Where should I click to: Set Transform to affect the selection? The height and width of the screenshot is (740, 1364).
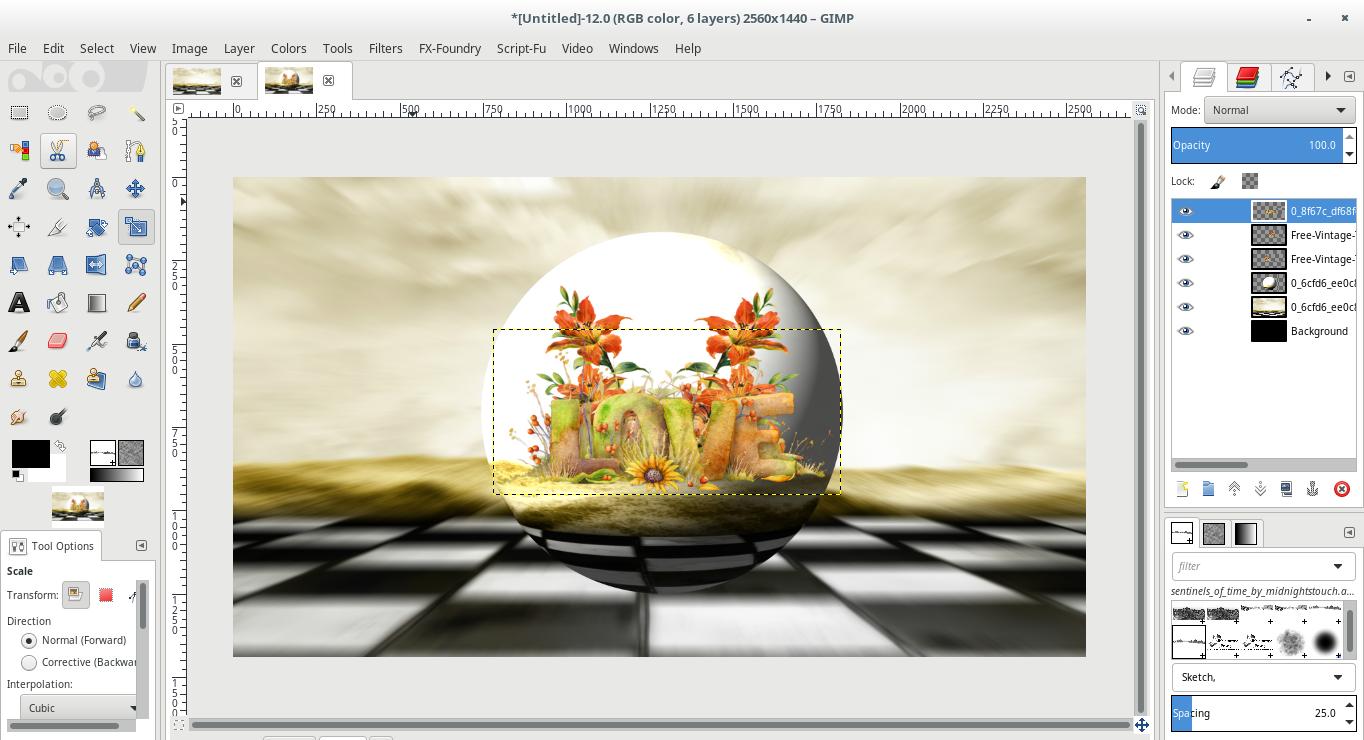106,595
